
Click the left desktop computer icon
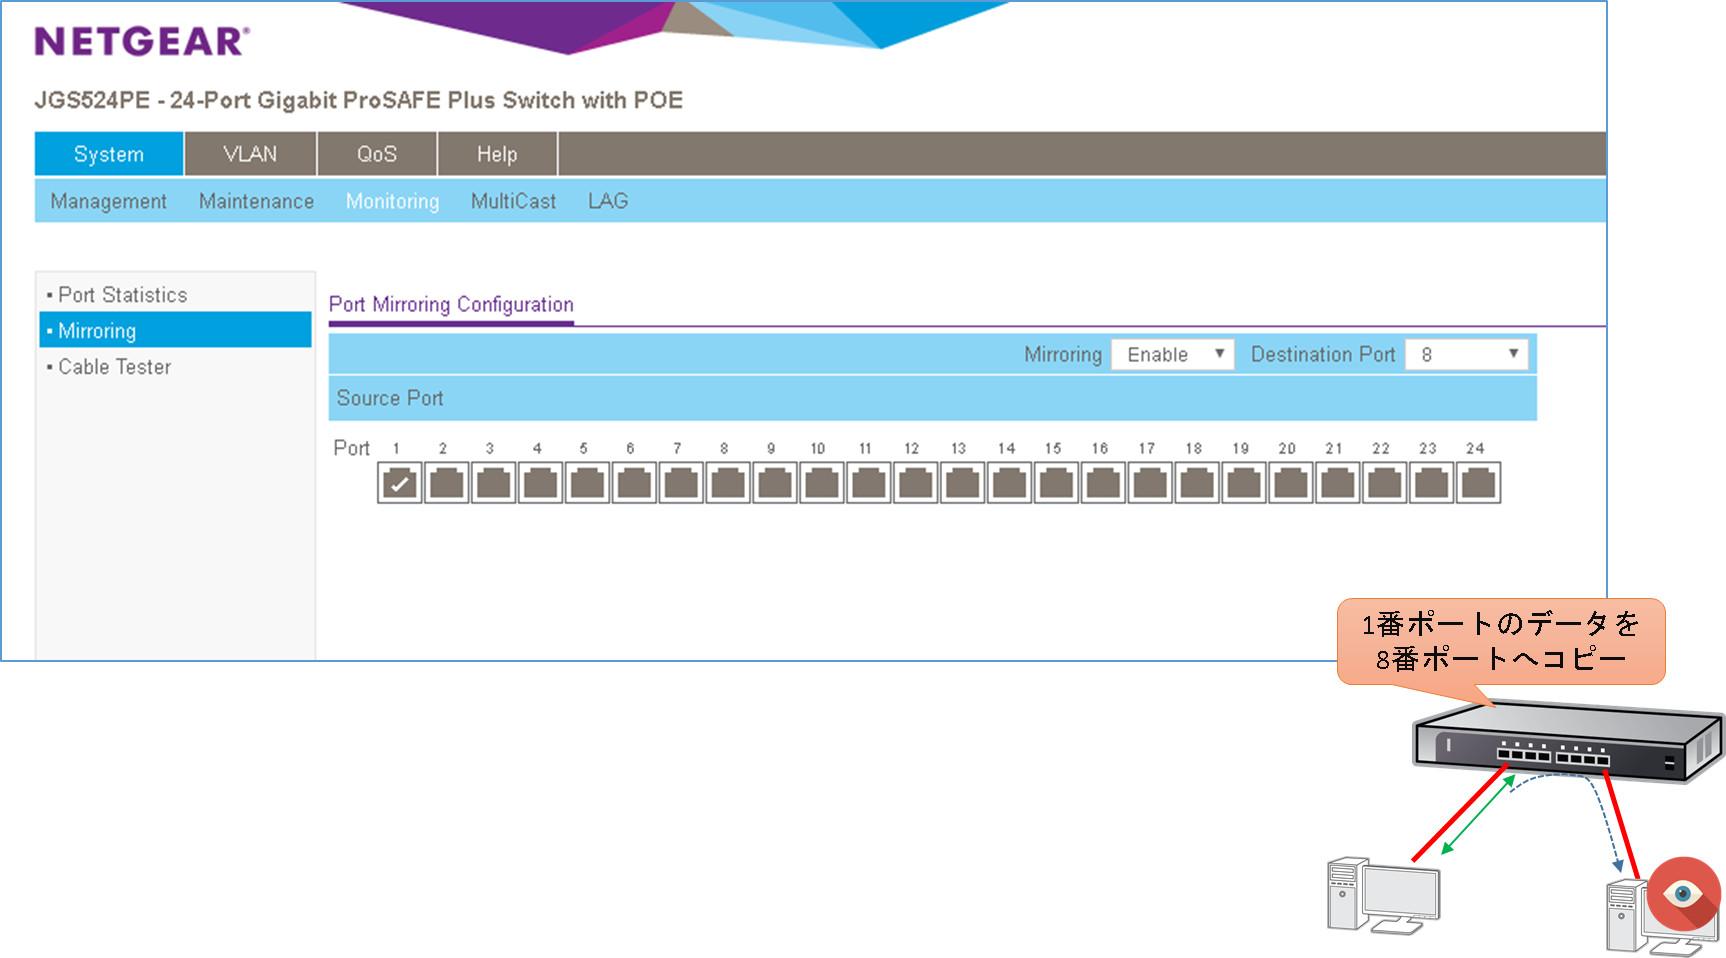click(x=1382, y=896)
